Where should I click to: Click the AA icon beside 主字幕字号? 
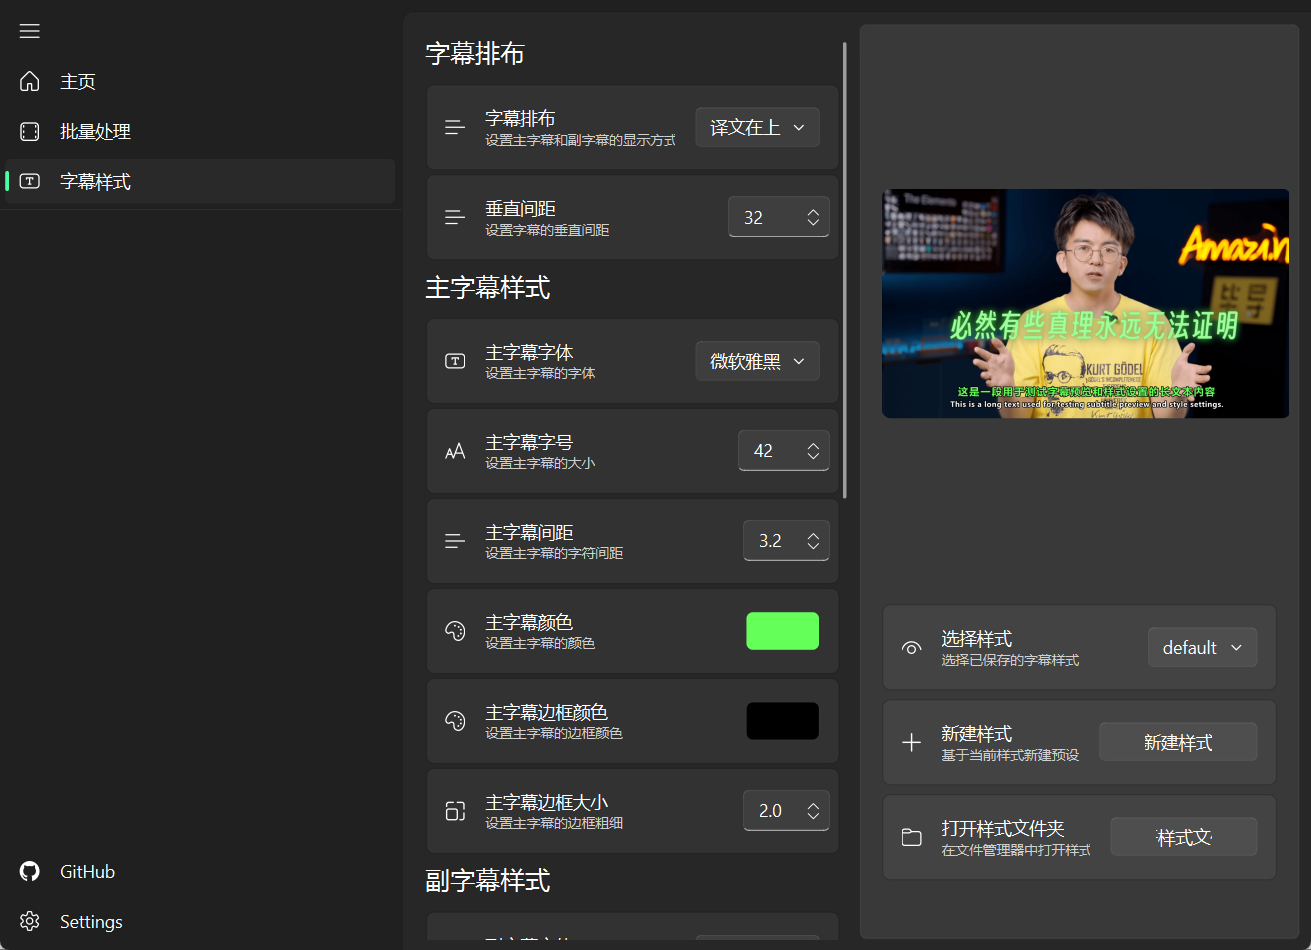(x=455, y=450)
